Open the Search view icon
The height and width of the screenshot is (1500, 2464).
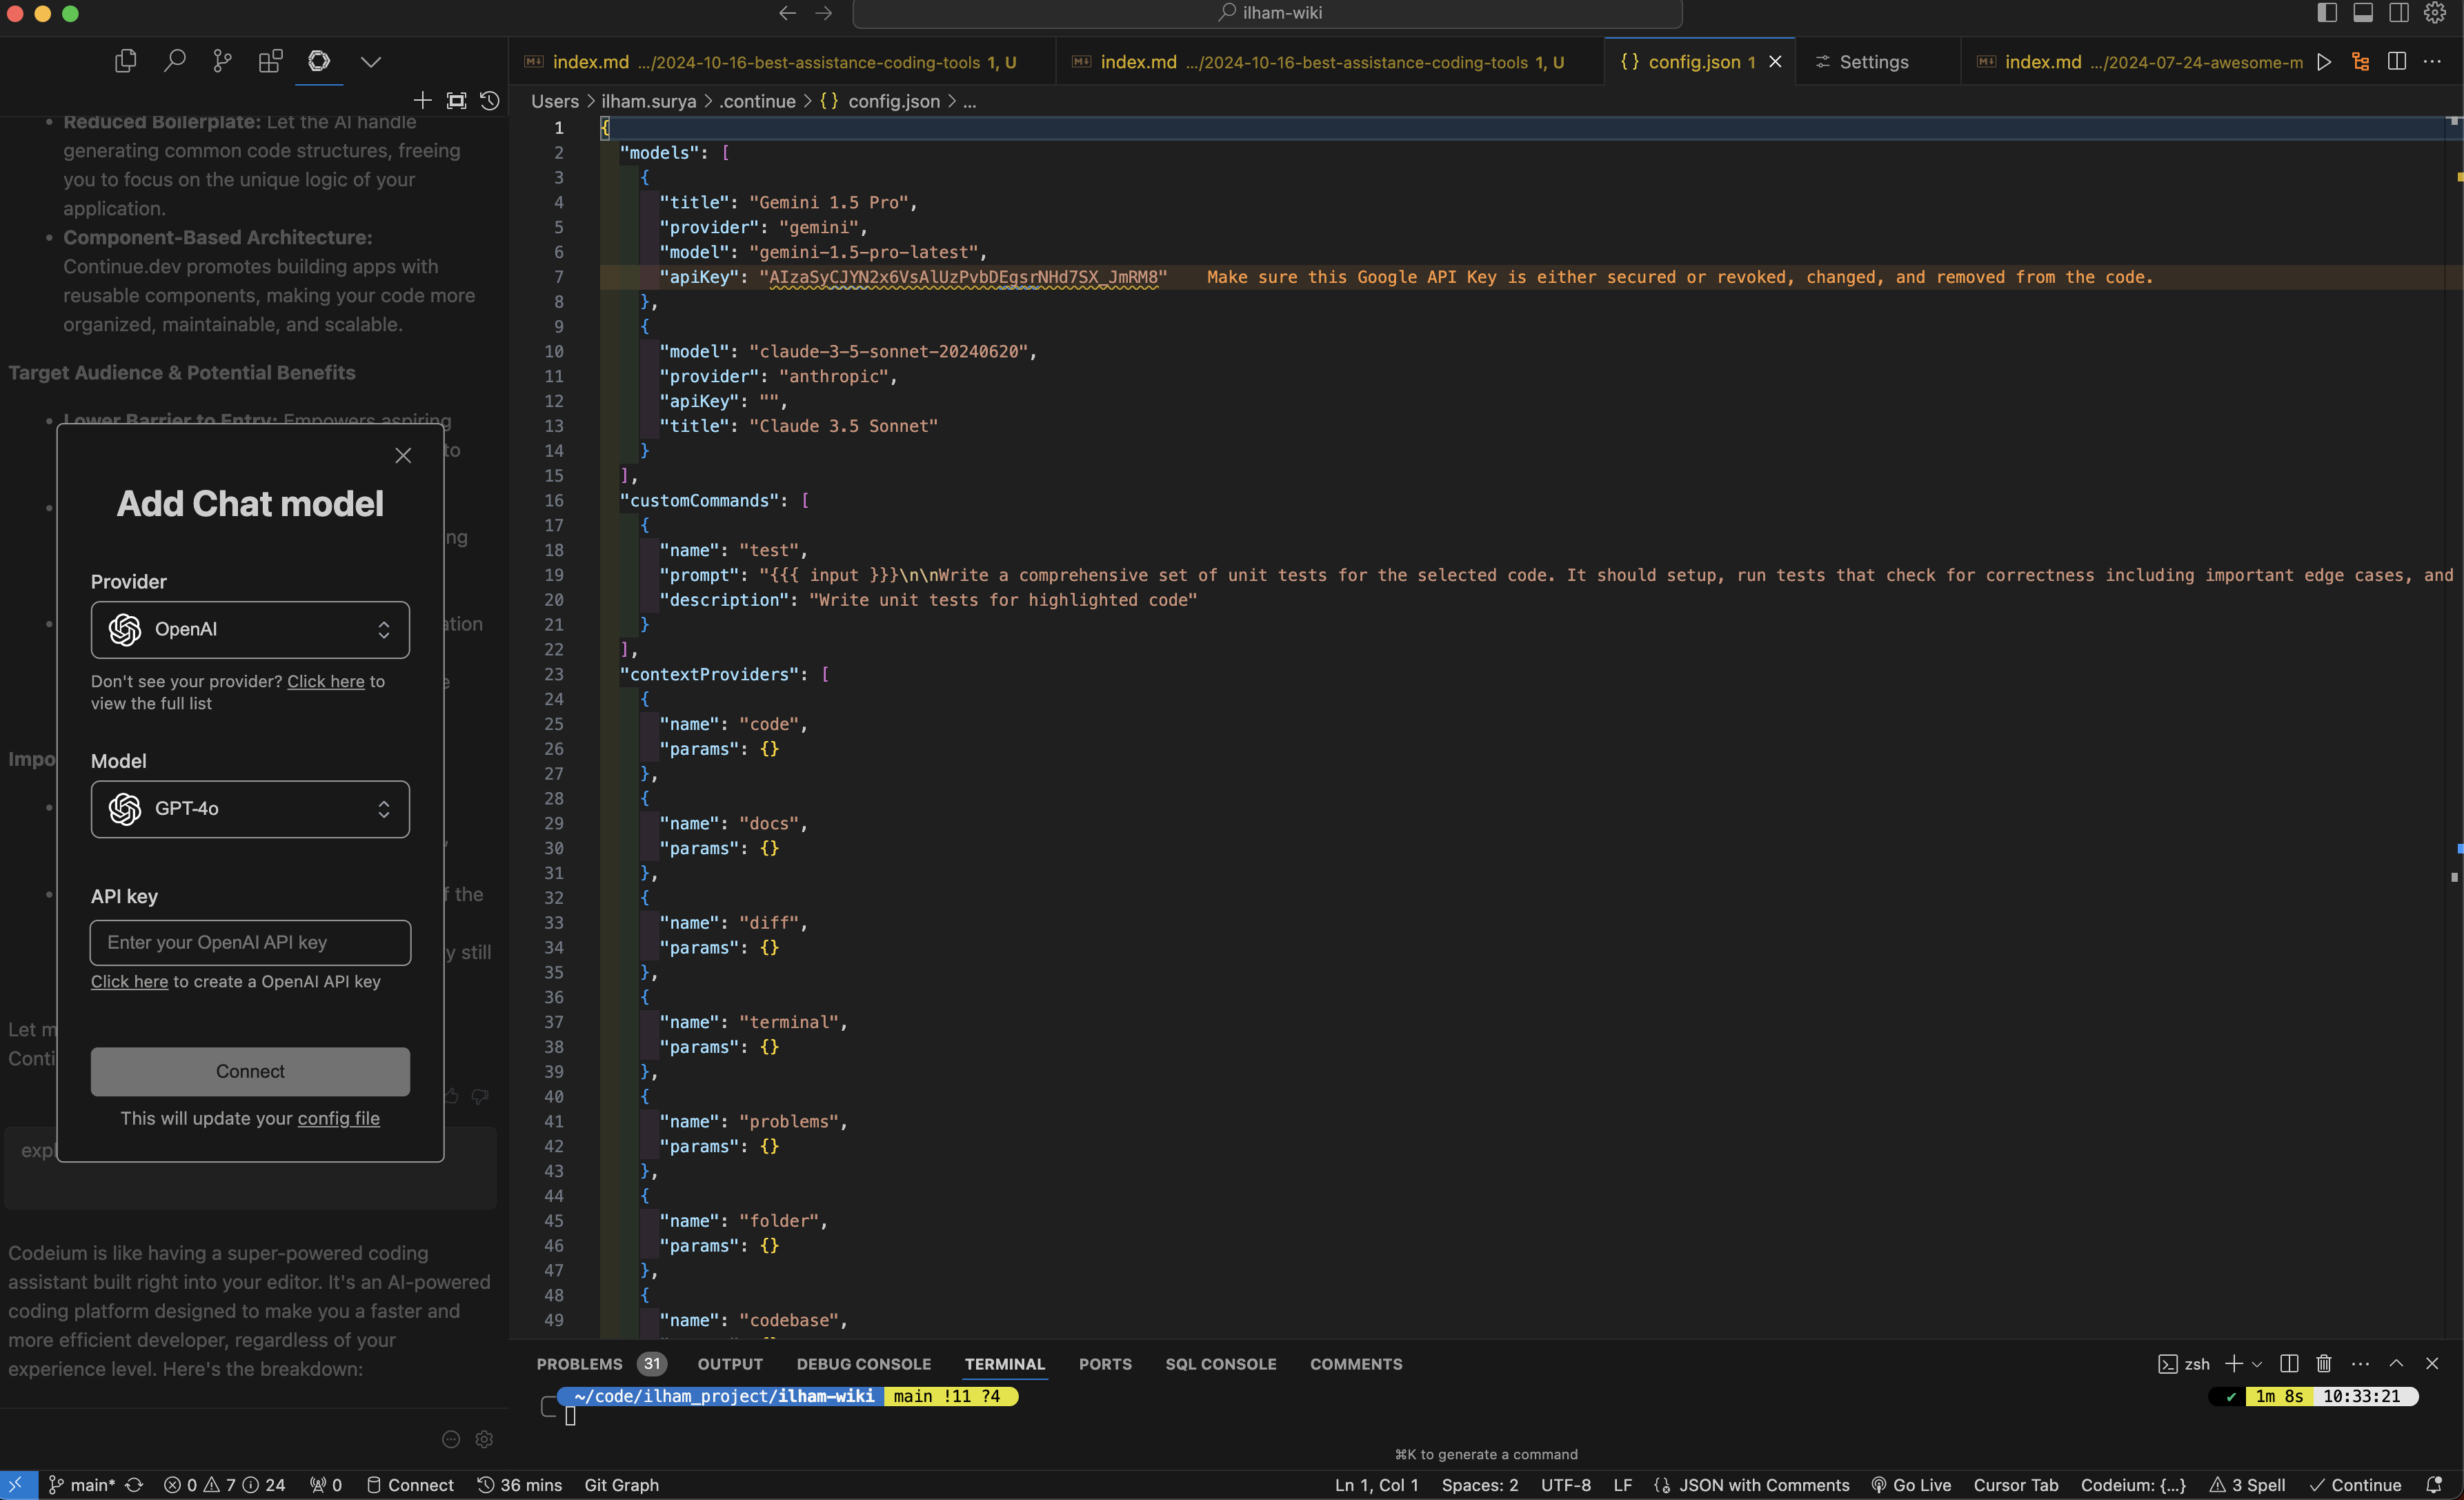point(174,62)
